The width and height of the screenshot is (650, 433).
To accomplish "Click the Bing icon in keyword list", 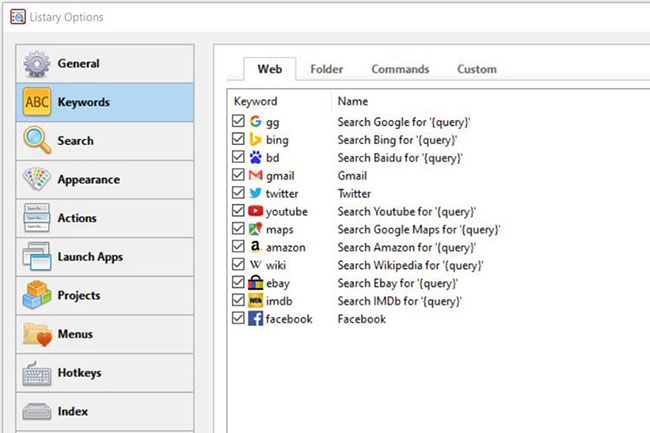I will 255,139.
